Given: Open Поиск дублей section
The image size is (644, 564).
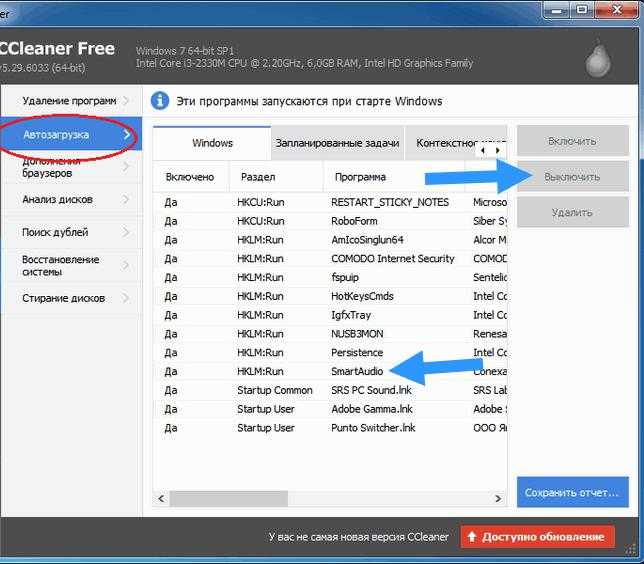Looking at the screenshot, I should pos(71,233).
